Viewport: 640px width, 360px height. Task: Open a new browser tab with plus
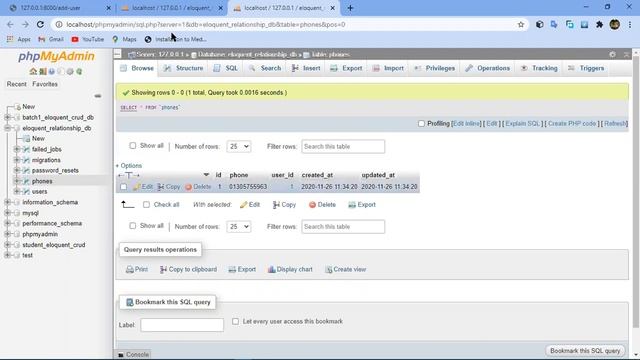point(350,8)
